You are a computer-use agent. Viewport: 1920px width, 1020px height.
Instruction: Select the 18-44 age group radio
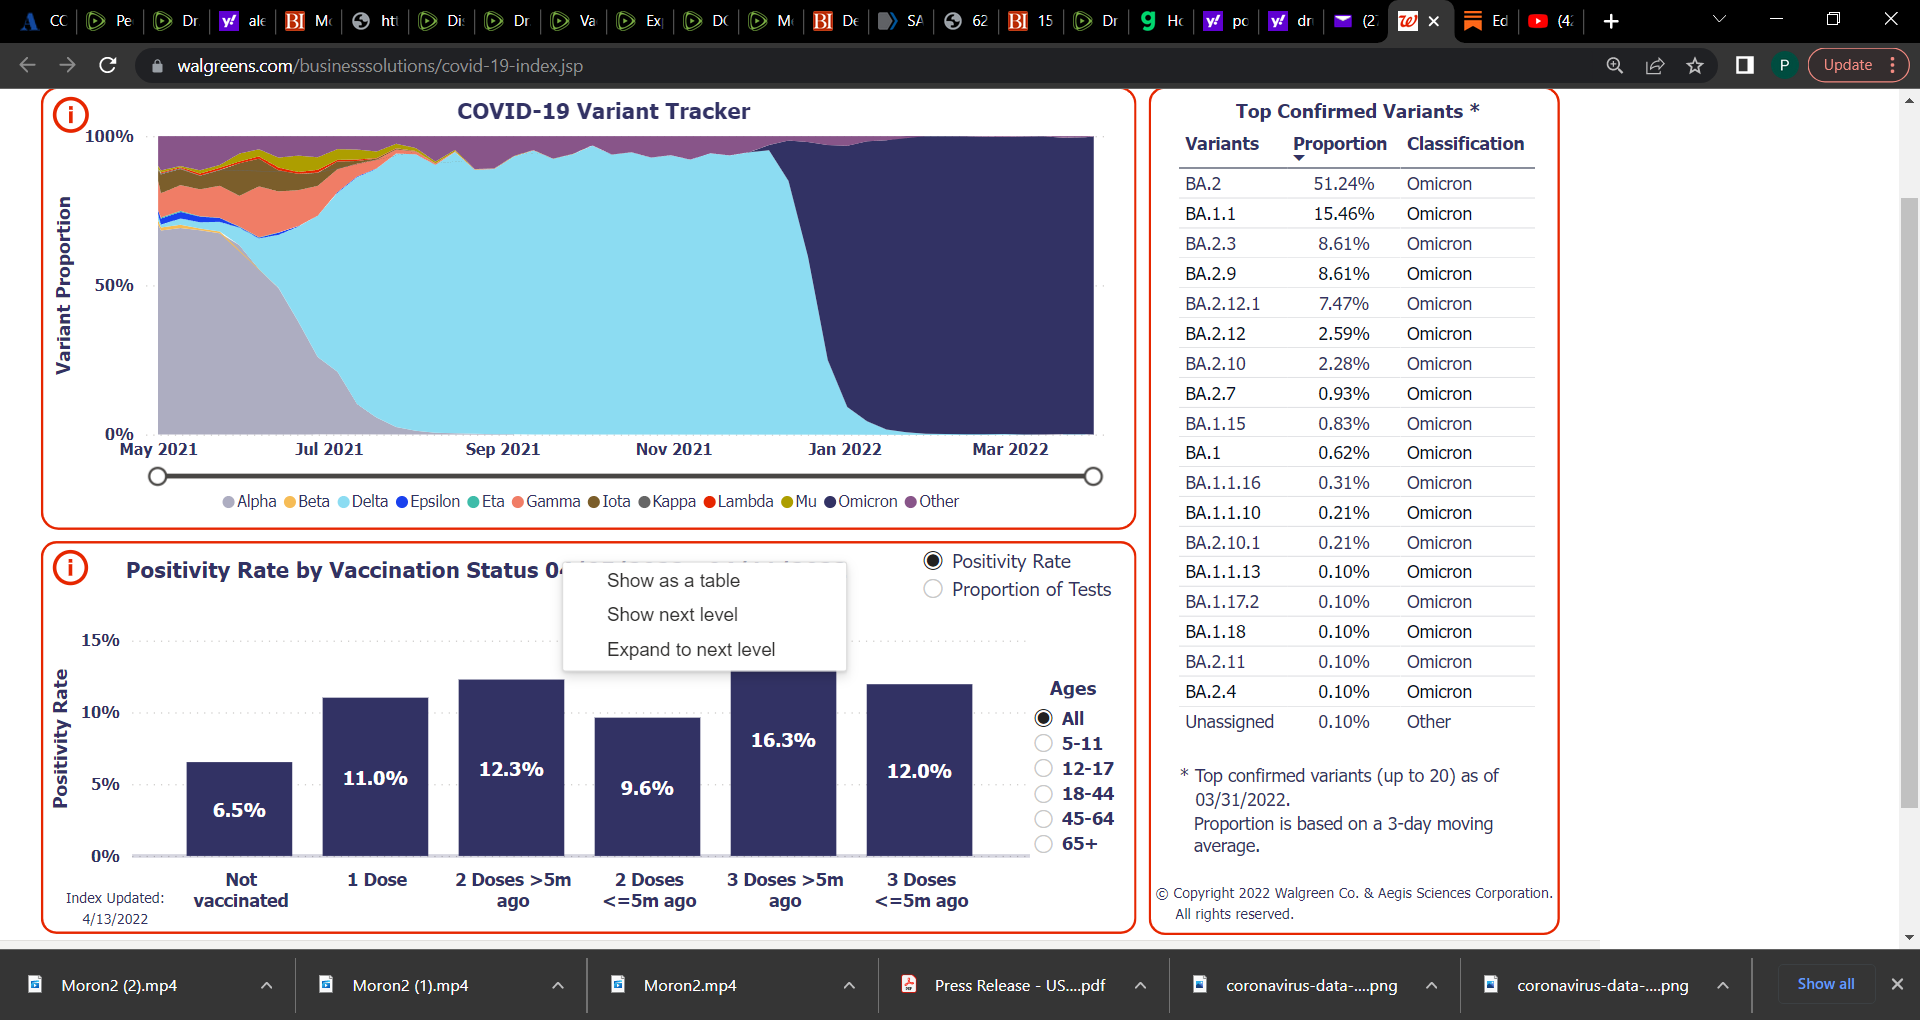(1044, 794)
